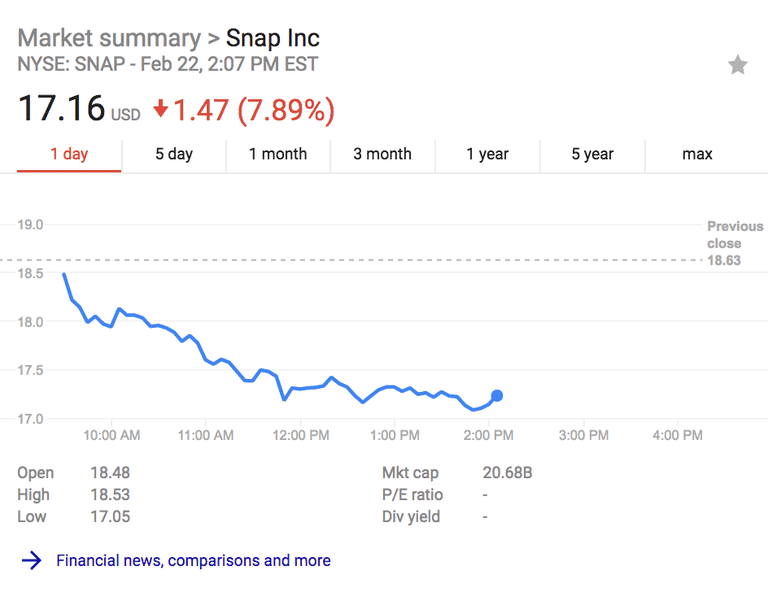768x601 pixels.
Task: Click the blue current price dot on chart
Action: click(497, 395)
